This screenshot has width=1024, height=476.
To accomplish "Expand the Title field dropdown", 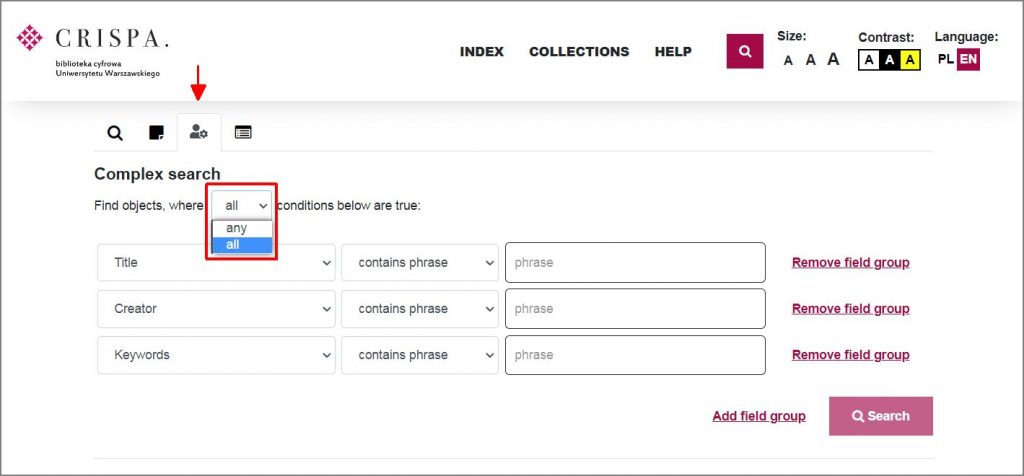I will 216,263.
